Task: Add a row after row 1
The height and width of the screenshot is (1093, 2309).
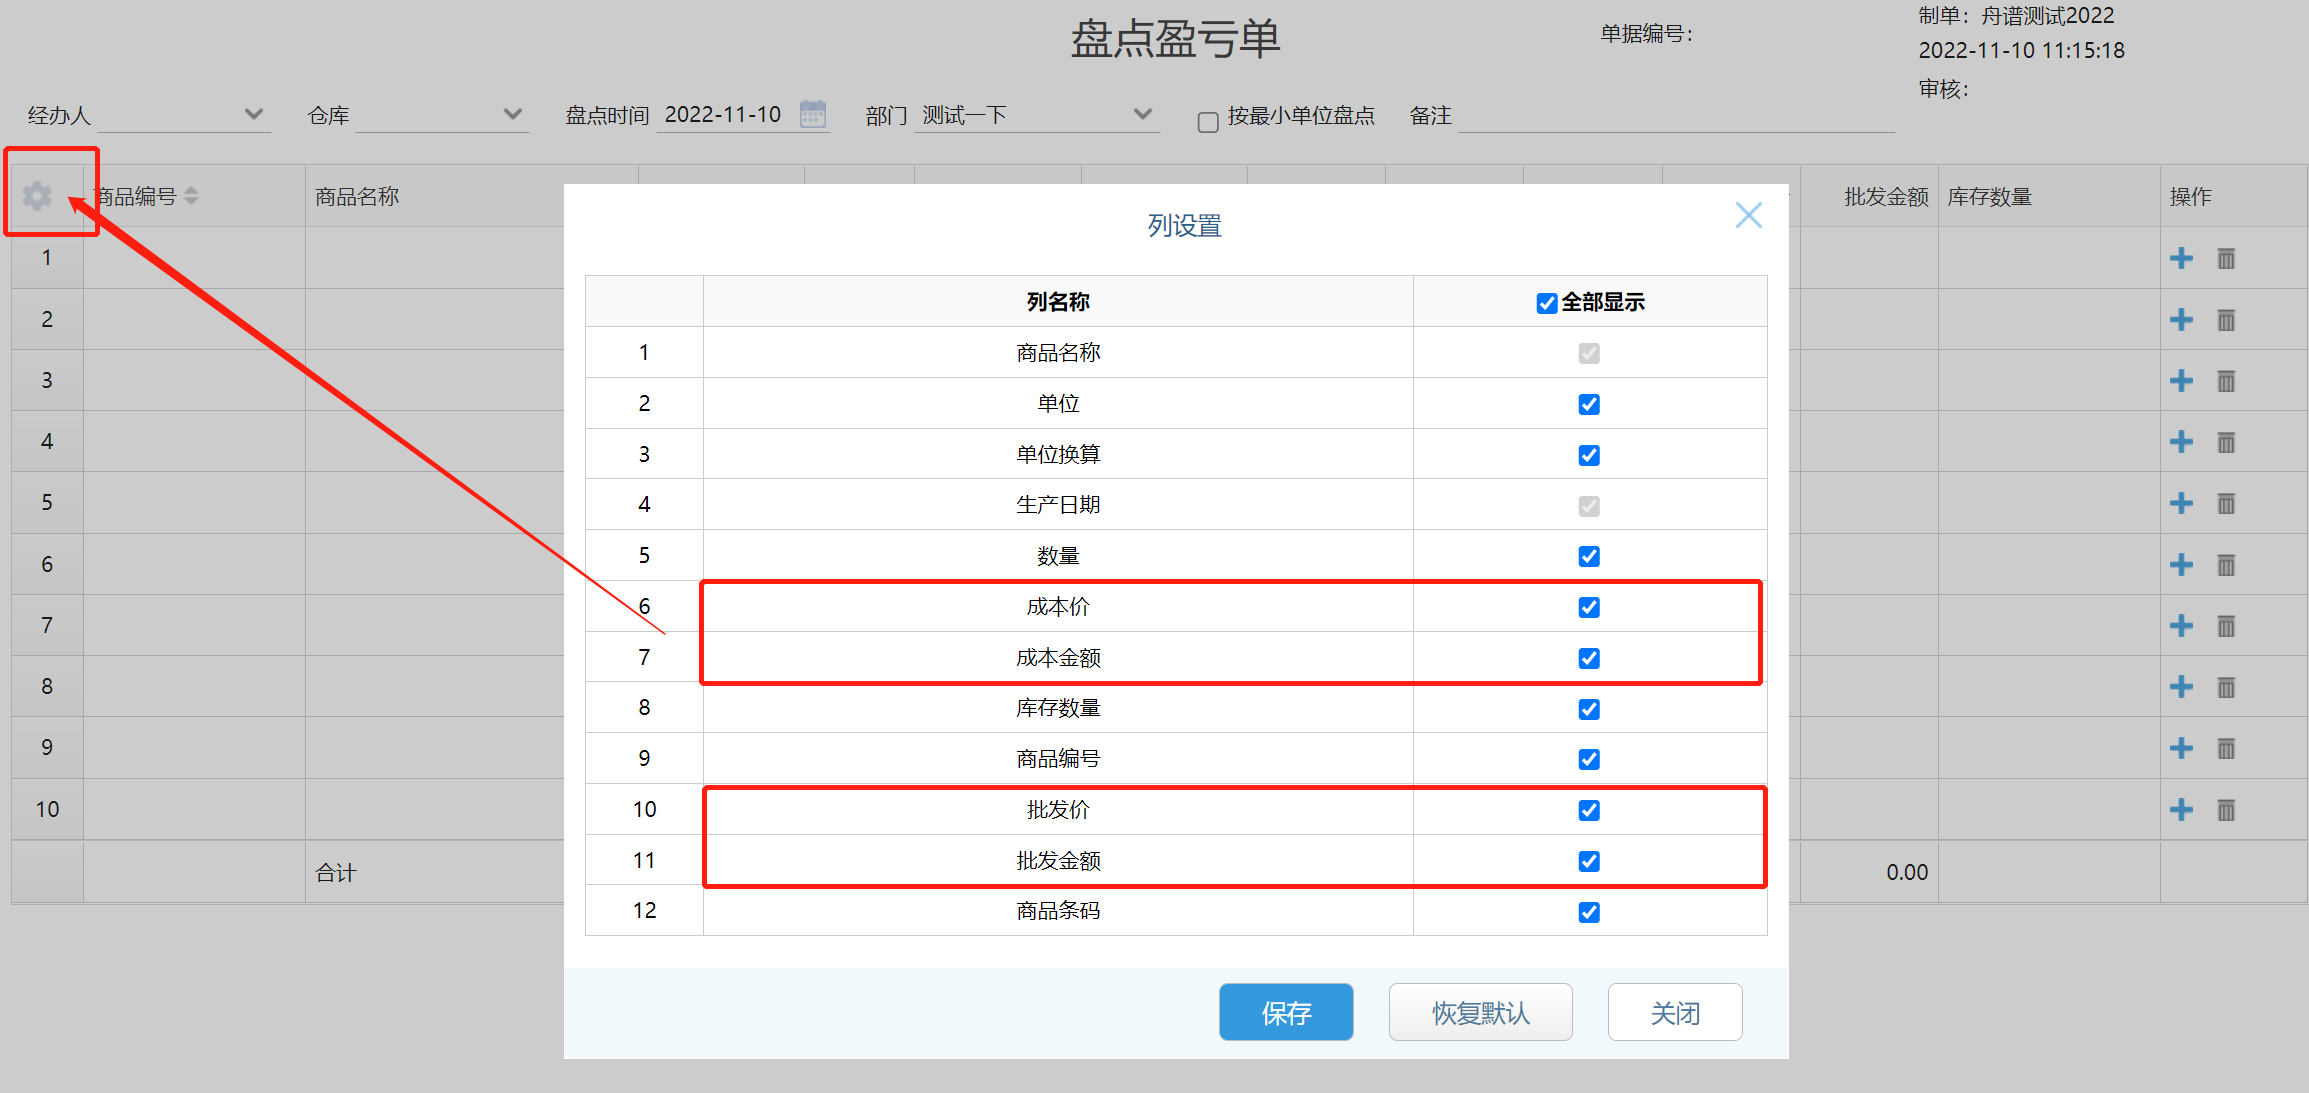Action: 2181,258
